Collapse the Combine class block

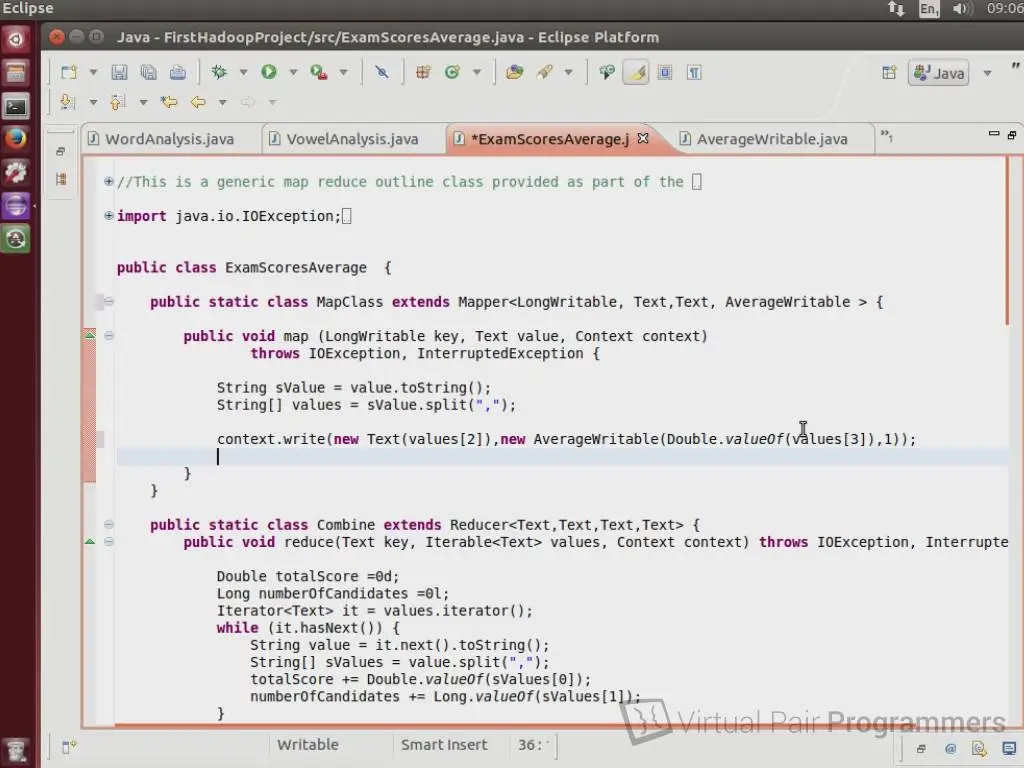(x=109, y=524)
